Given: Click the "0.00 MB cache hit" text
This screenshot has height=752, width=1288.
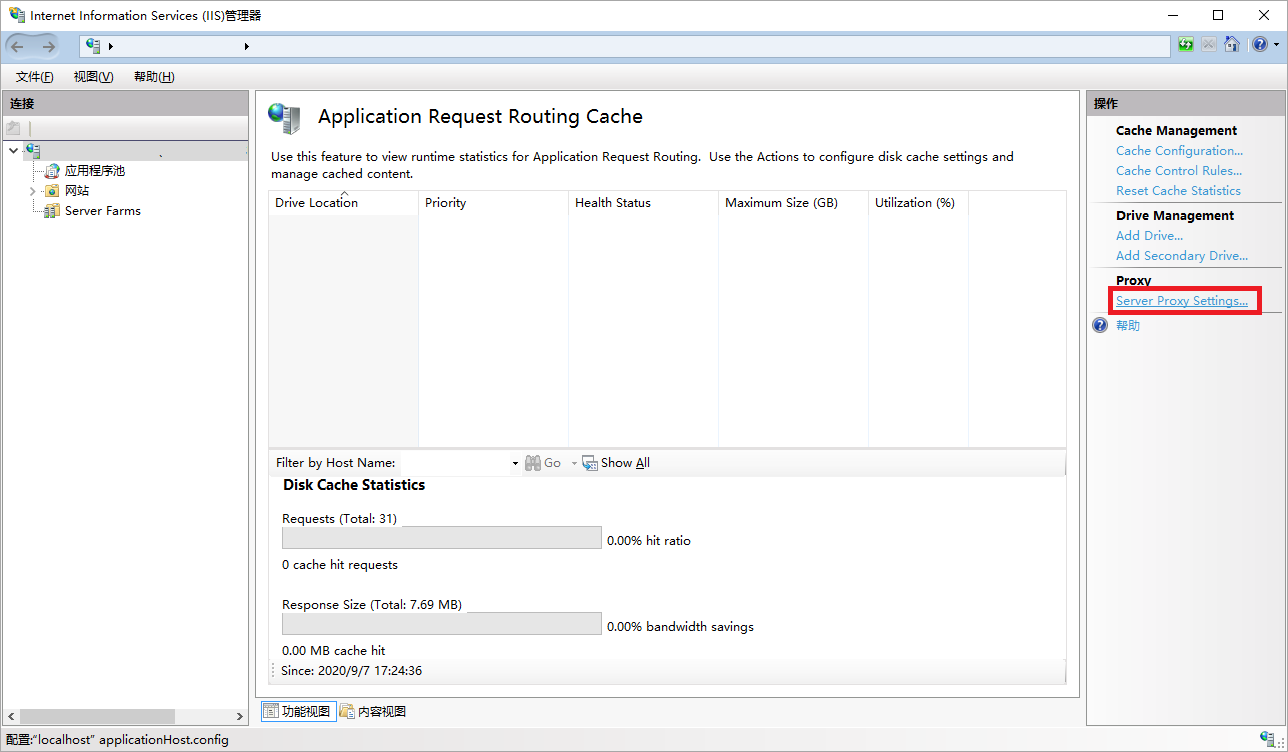Looking at the screenshot, I should coord(334,651).
